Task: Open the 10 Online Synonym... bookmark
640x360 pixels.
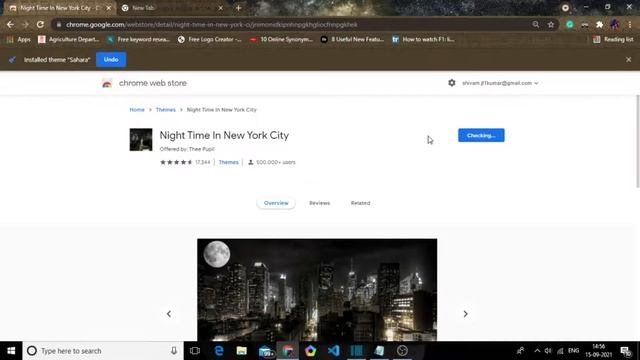Action: [x=281, y=40]
